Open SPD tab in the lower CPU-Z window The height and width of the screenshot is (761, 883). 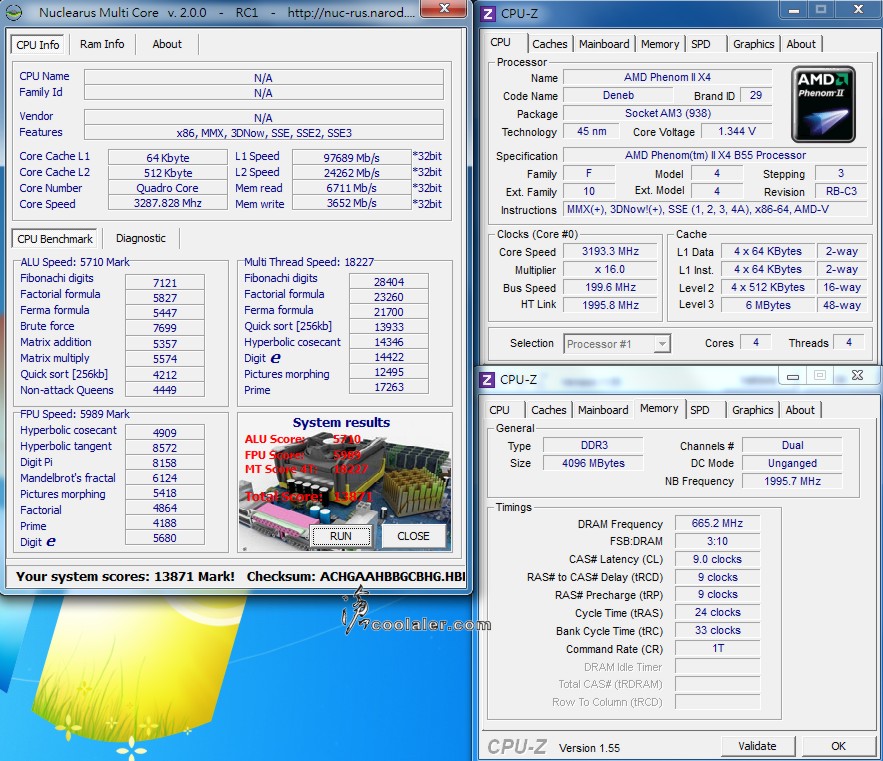point(699,410)
